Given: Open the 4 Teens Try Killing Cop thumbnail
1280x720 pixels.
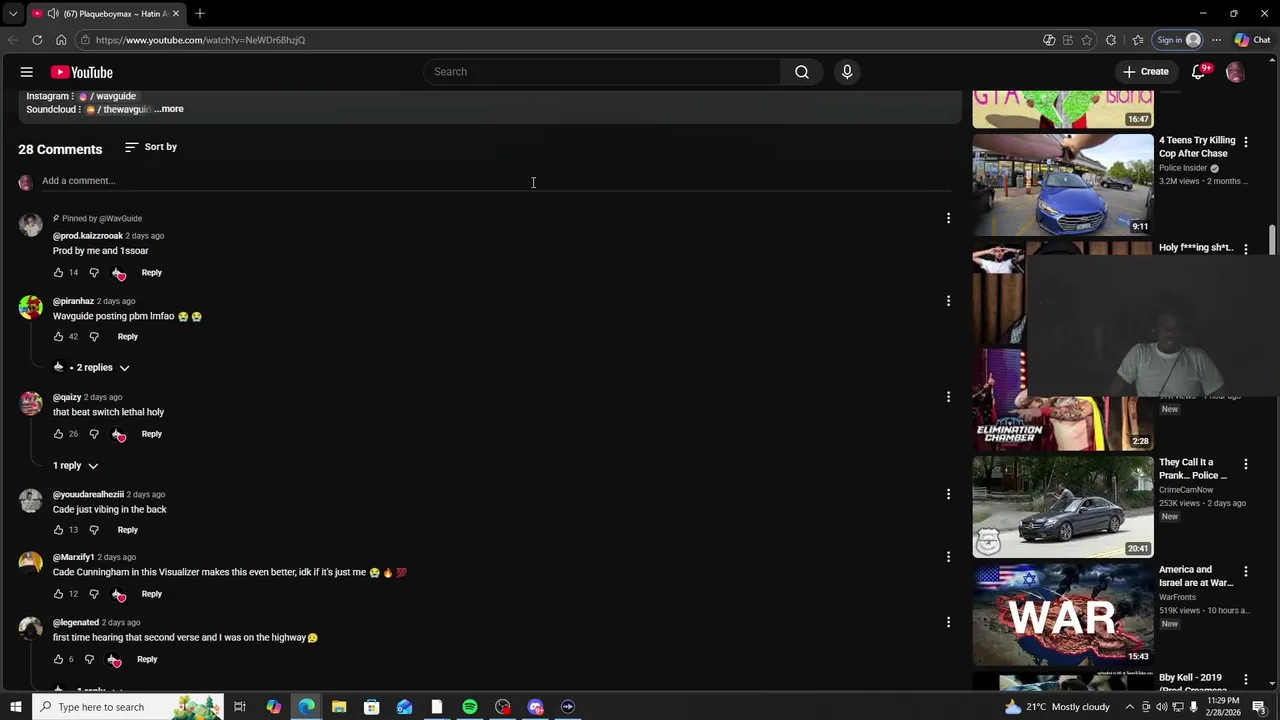Looking at the screenshot, I should pyautogui.click(x=1063, y=185).
